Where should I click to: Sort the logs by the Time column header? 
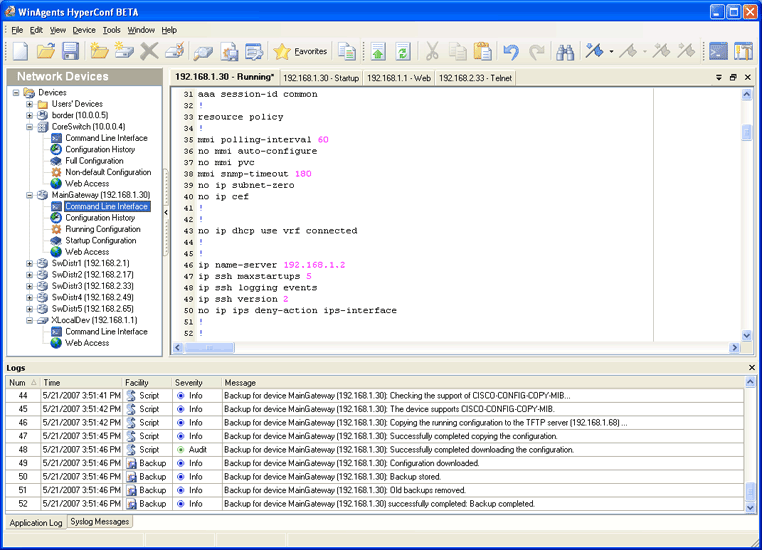coord(81,382)
